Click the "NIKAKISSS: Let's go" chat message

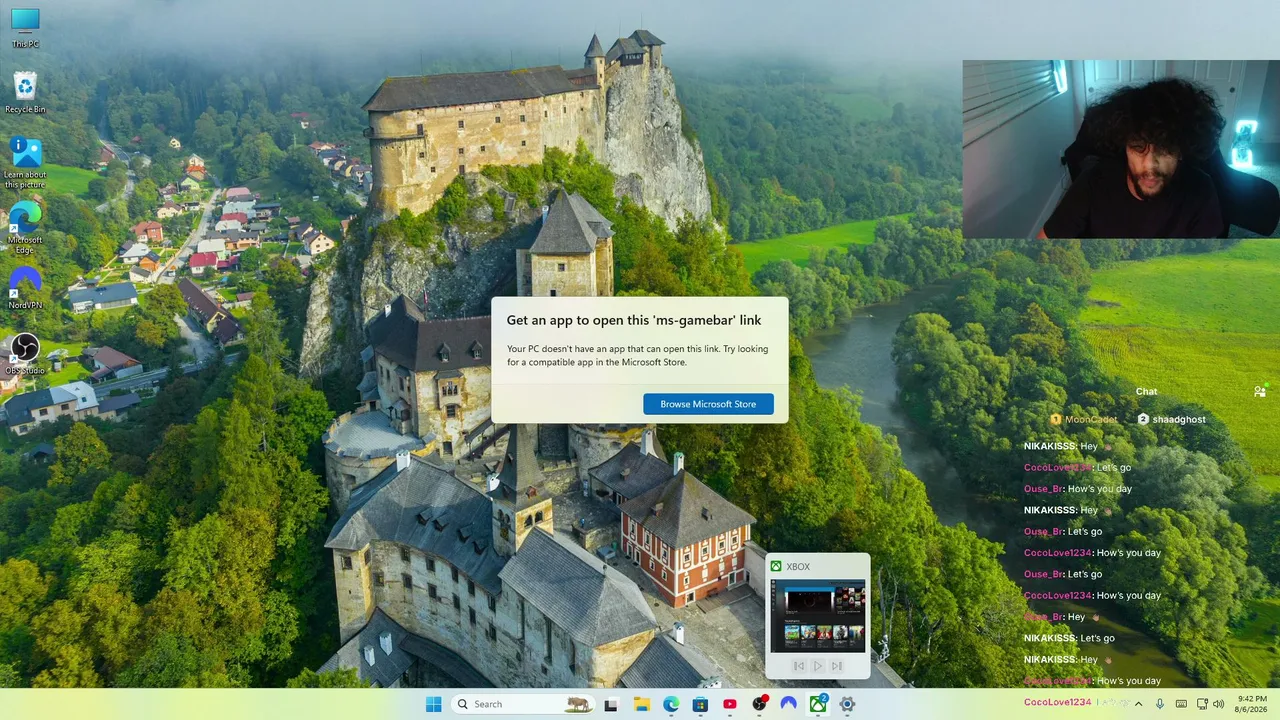tap(1069, 638)
